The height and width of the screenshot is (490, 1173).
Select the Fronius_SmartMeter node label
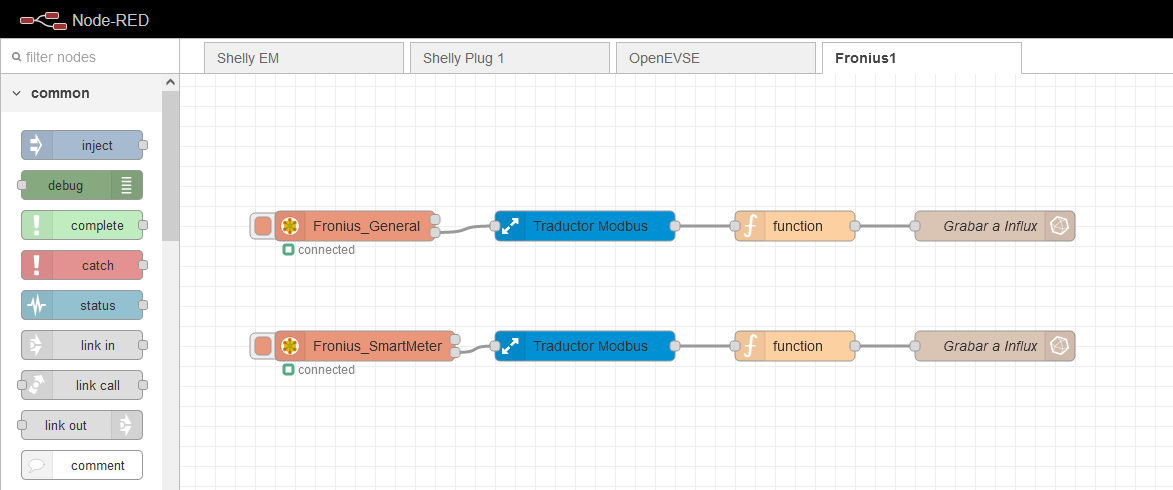[377, 346]
